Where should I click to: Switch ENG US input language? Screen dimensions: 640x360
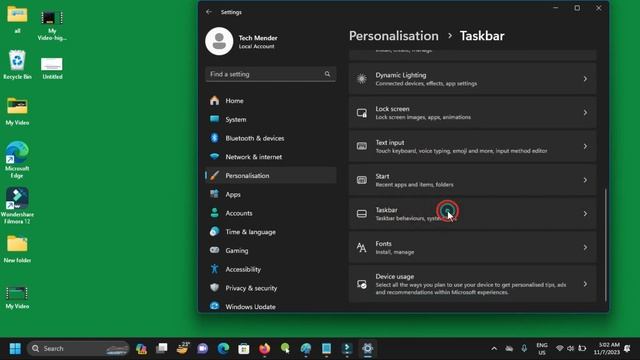tap(542, 349)
